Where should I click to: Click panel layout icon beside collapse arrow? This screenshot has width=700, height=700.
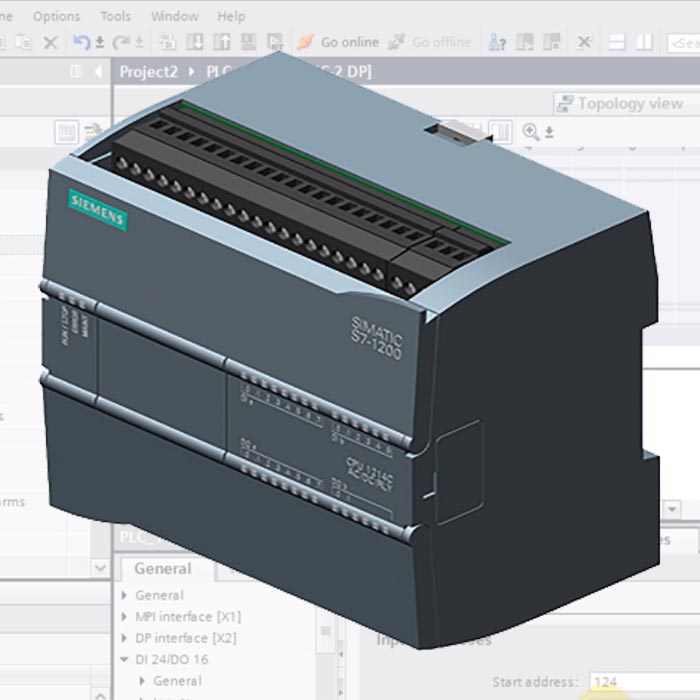76,71
